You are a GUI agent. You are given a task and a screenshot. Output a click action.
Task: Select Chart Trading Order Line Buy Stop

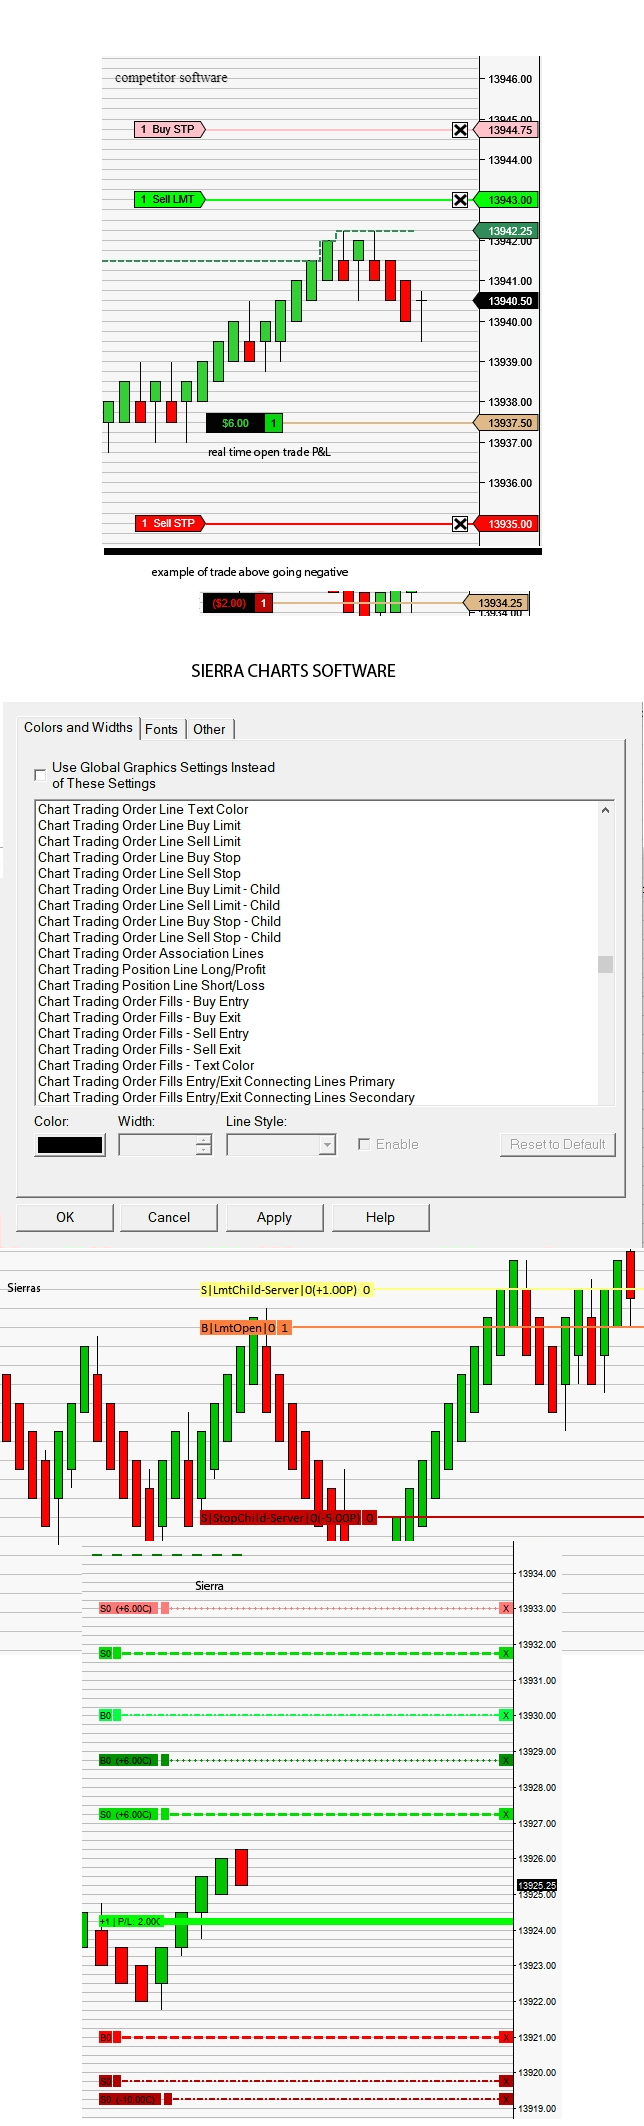coord(139,858)
